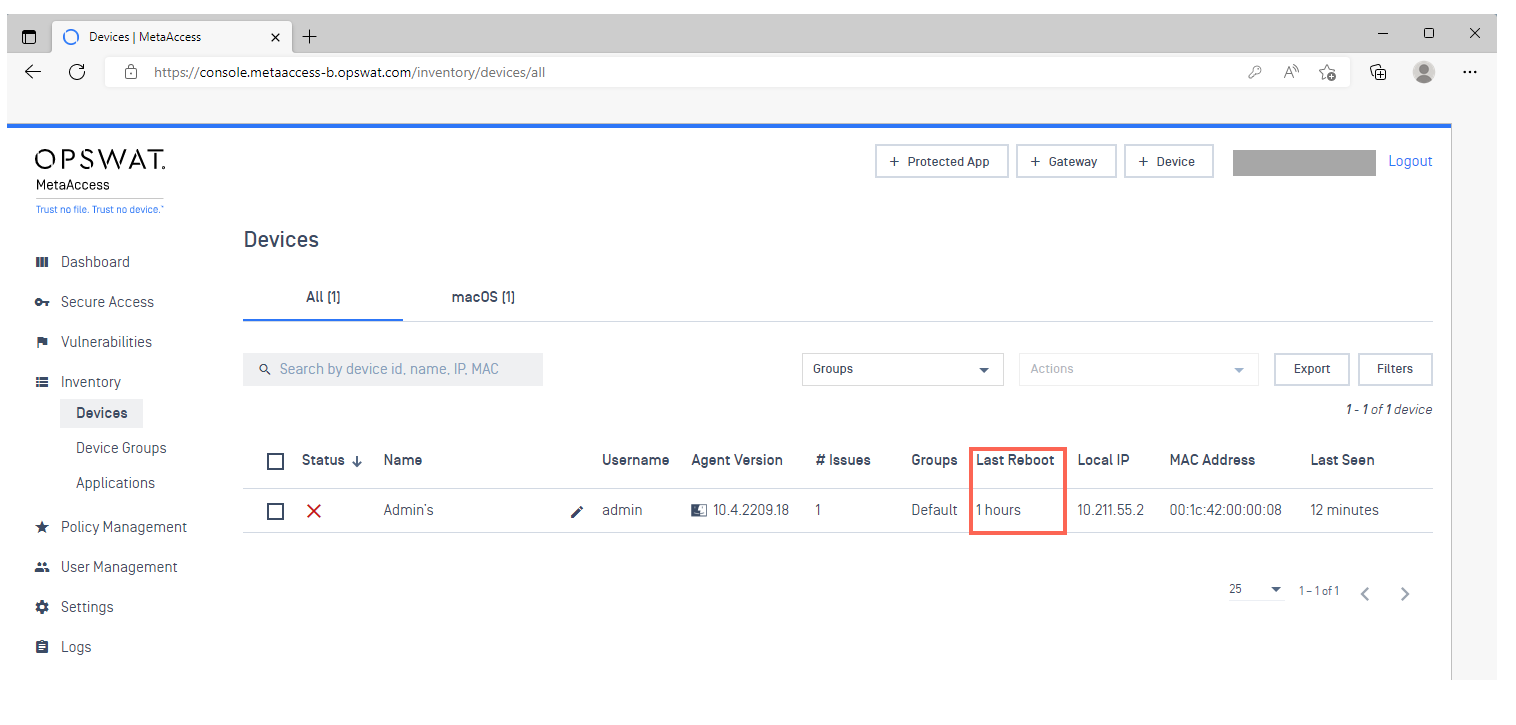Open Device Groups in sidebar

(x=121, y=448)
